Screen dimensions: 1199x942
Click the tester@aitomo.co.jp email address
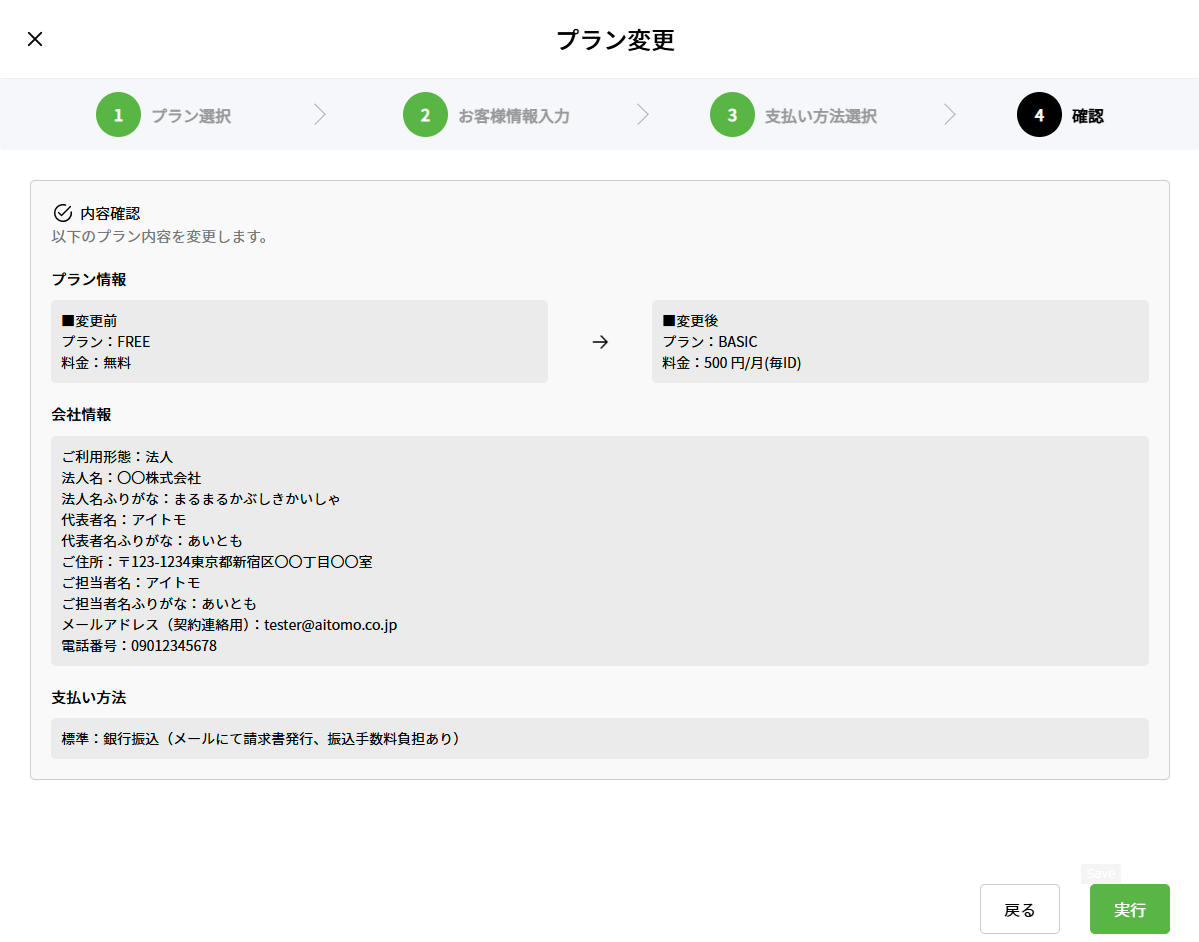pyautogui.click(x=331, y=625)
